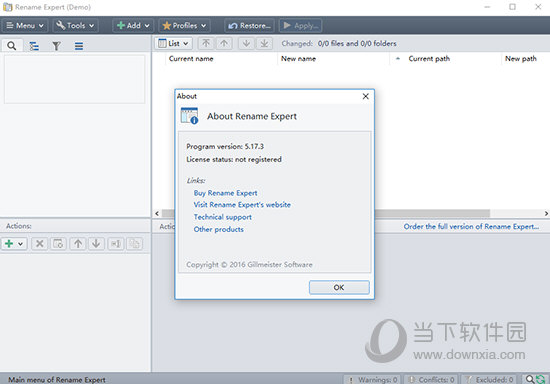Move action up with arrow icon

(x=78, y=243)
